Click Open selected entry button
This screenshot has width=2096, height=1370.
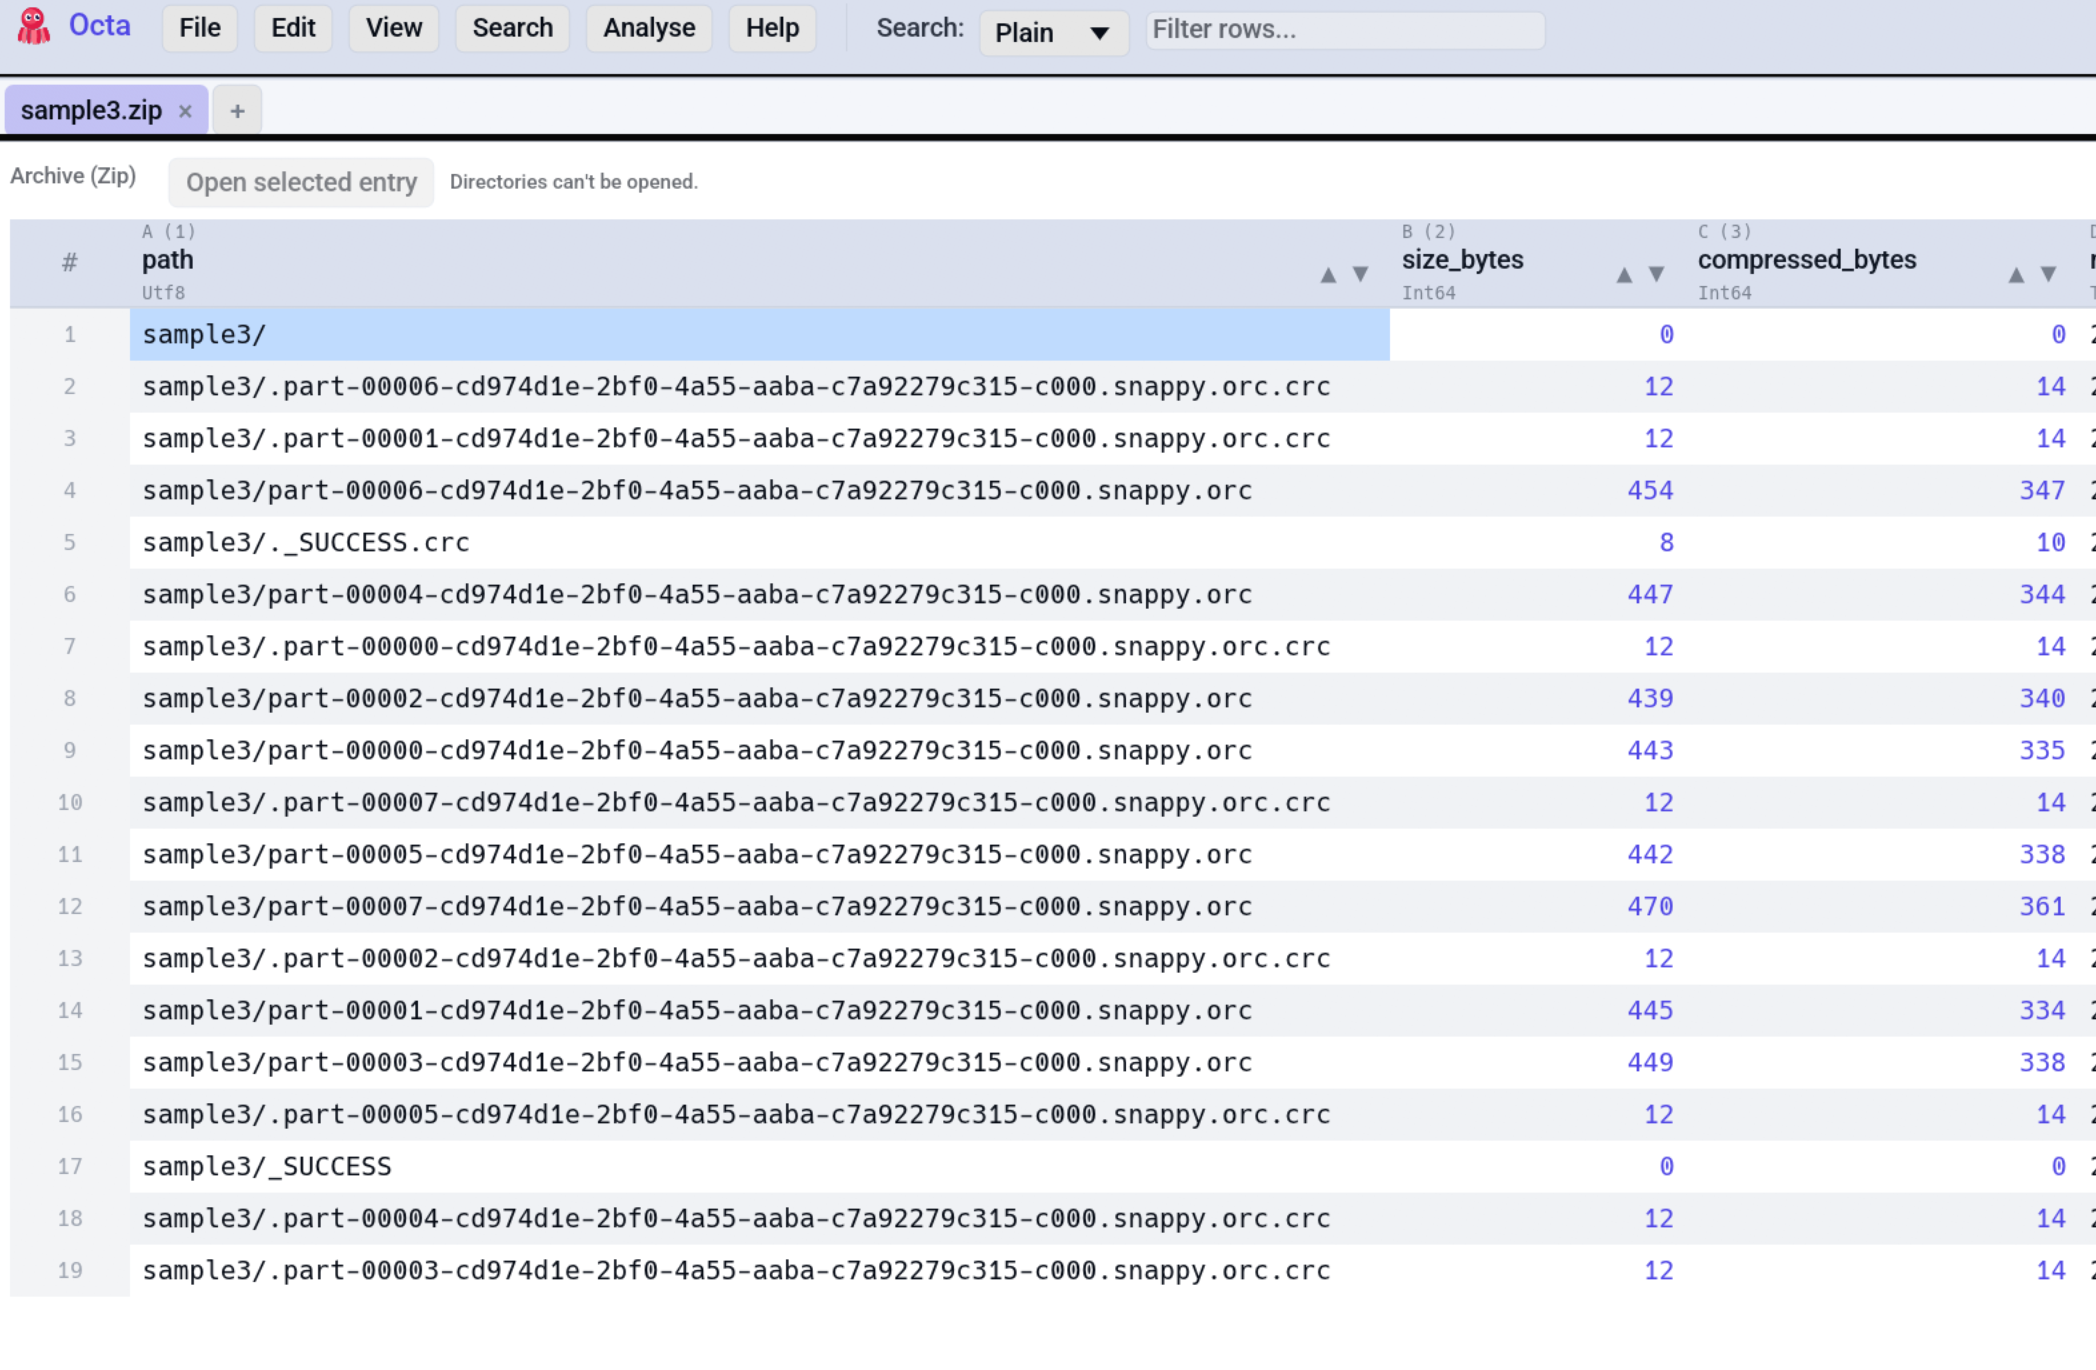coord(301,182)
